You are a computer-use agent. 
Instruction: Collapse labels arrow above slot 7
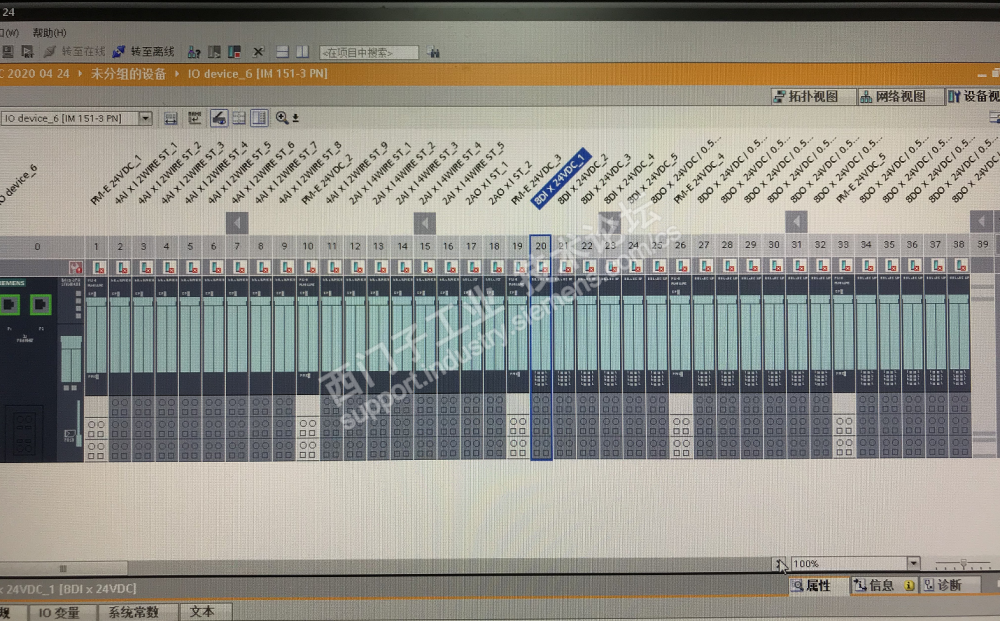(237, 223)
